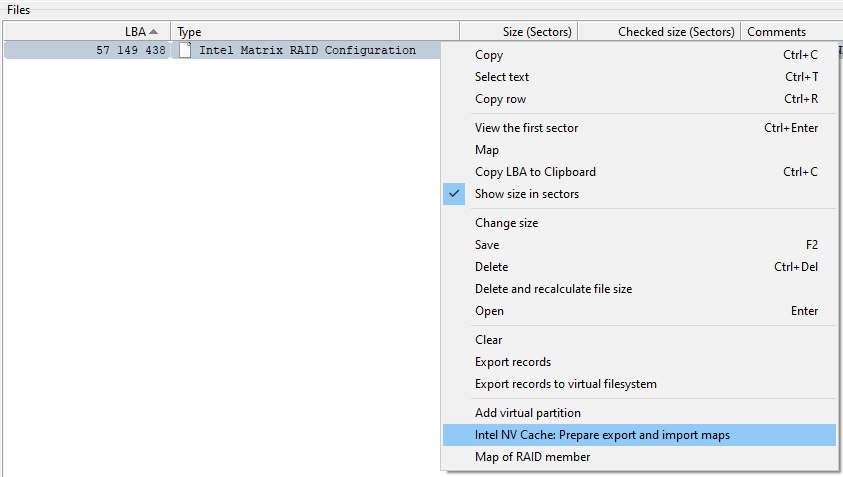Select Delete and recalculate file size
The image size is (843, 477).
click(x=553, y=289)
